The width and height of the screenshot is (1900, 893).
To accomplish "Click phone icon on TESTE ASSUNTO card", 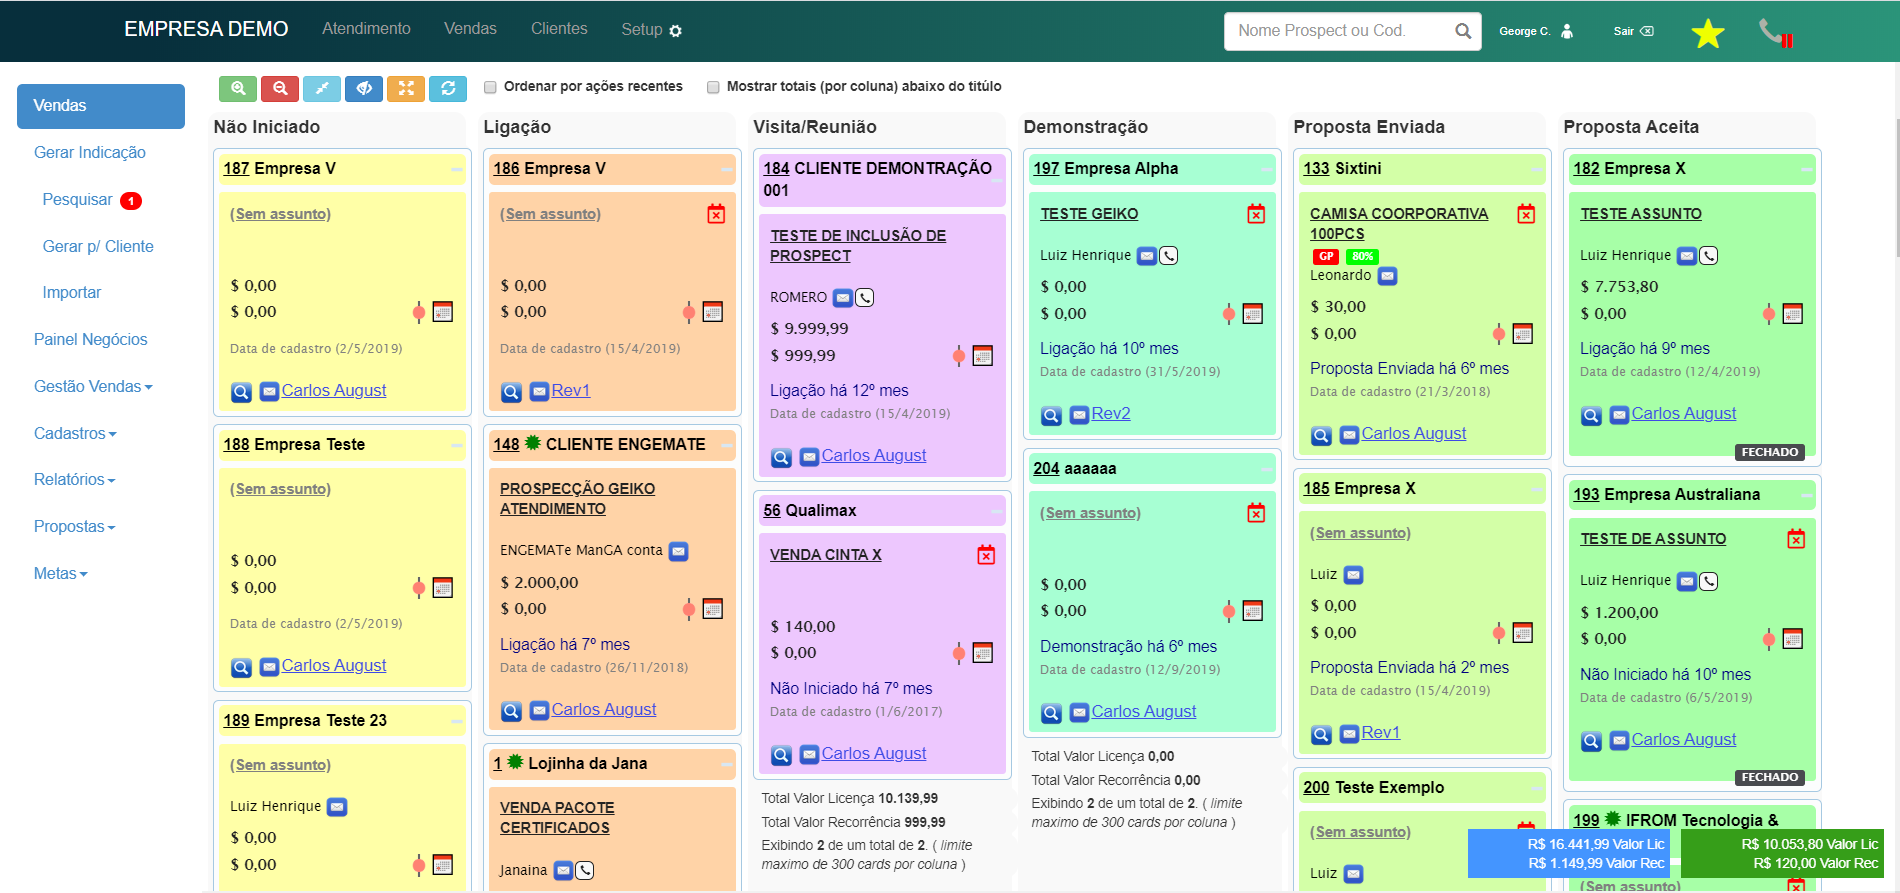I will pyautogui.click(x=1709, y=256).
